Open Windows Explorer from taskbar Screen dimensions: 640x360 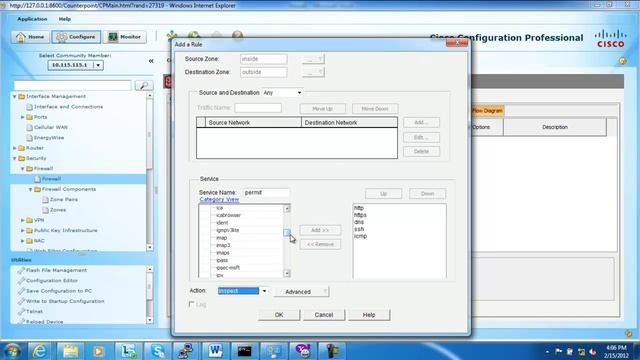[70, 351]
